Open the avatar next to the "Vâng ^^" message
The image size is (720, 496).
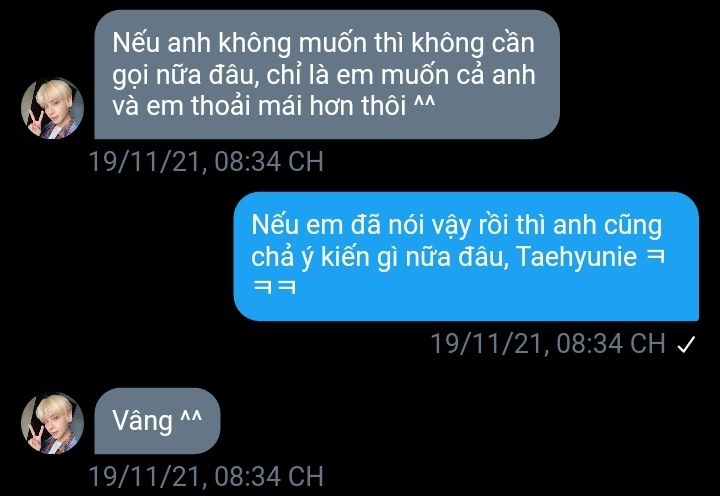[52, 423]
